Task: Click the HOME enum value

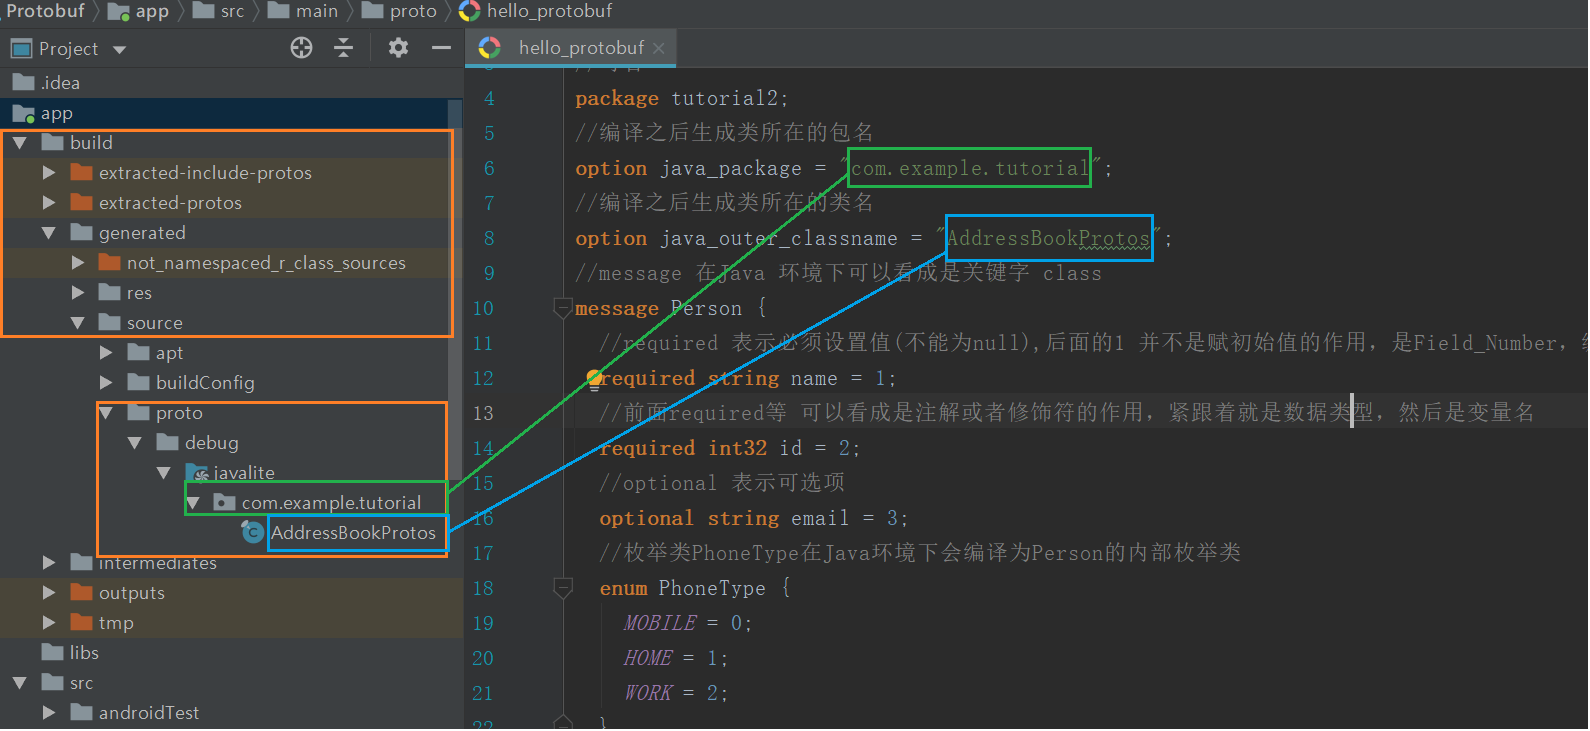Action: pos(648,658)
